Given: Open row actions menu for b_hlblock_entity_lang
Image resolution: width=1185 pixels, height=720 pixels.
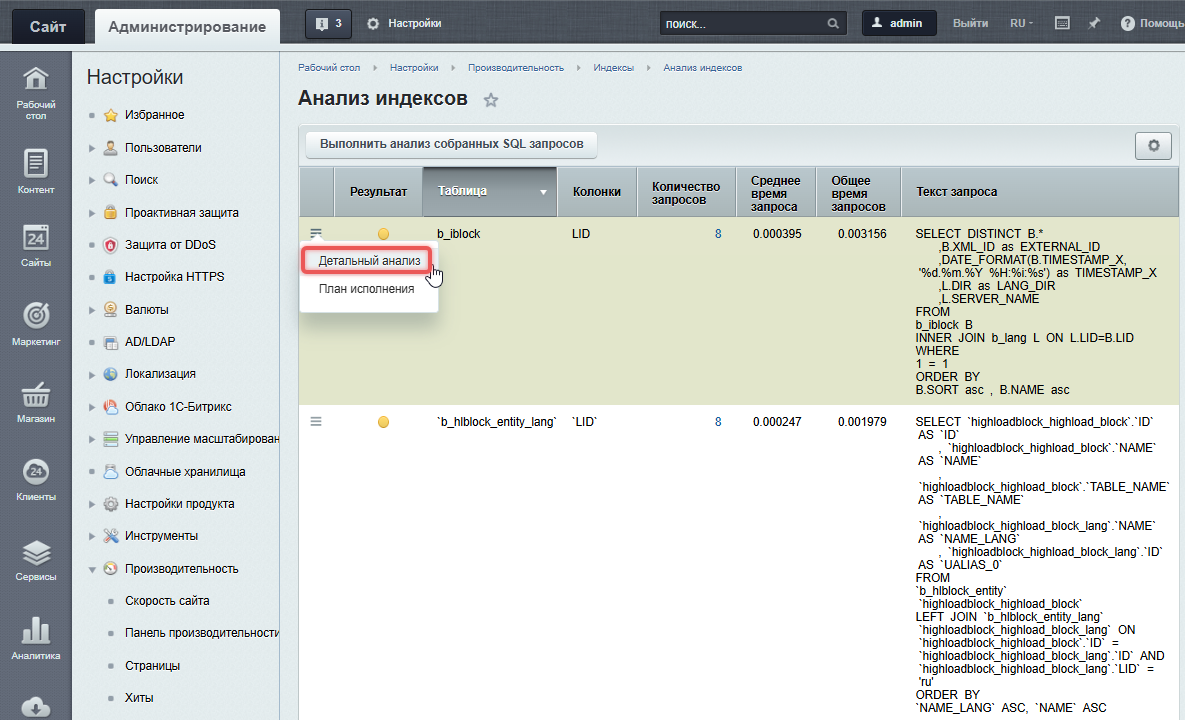Looking at the screenshot, I should point(316,422).
